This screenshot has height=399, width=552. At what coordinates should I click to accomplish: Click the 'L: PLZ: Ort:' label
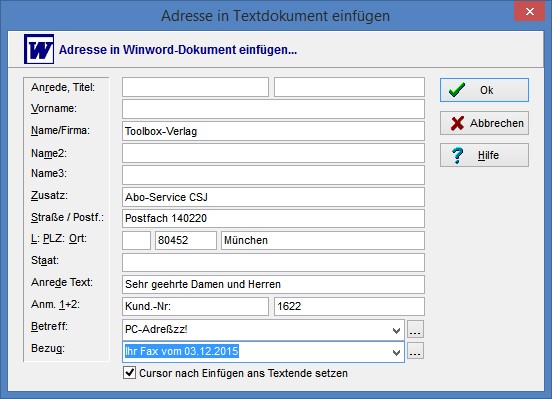(x=59, y=239)
